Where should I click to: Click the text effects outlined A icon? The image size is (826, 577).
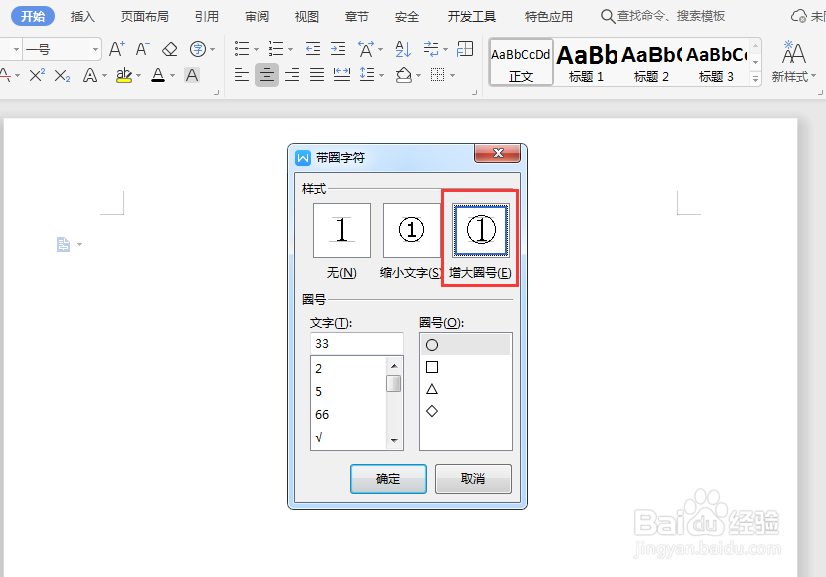(x=90, y=75)
